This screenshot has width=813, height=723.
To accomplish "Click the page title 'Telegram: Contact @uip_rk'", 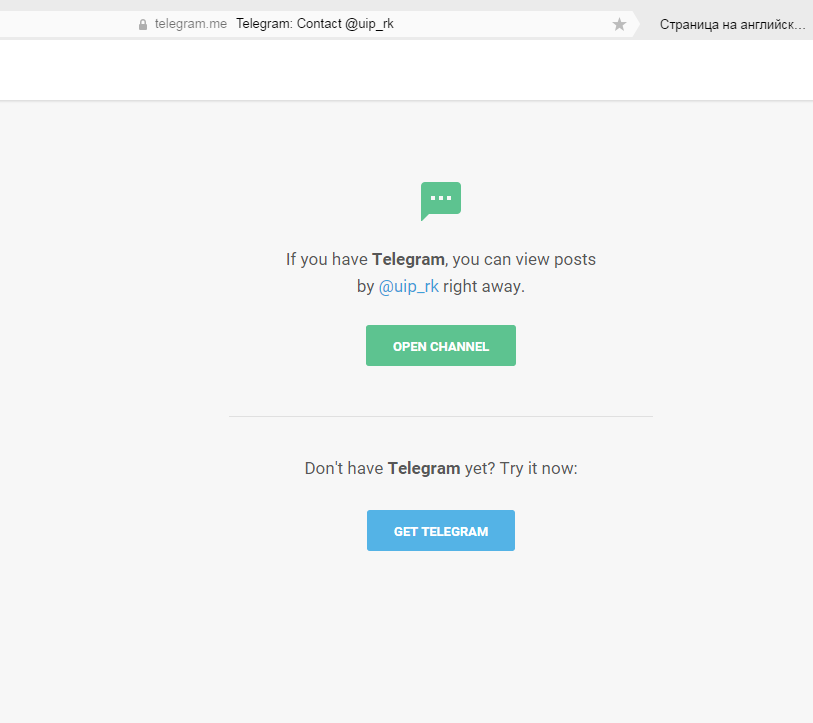I will click(315, 24).
